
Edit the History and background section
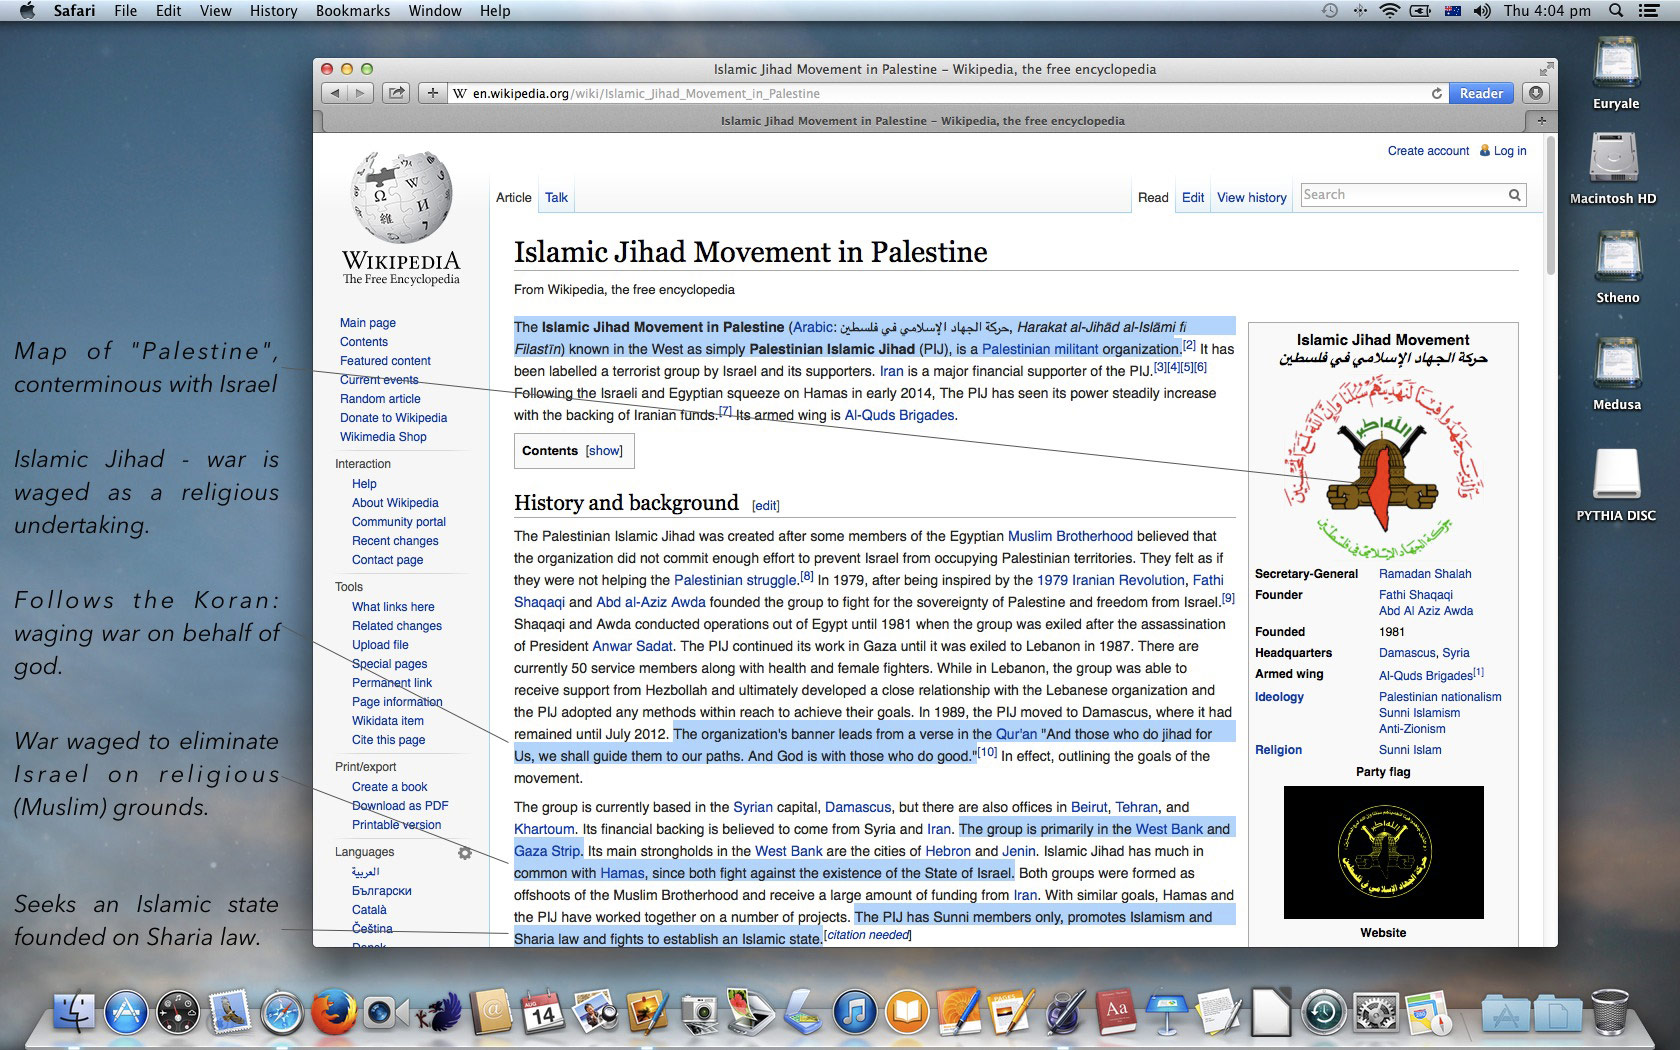765,506
